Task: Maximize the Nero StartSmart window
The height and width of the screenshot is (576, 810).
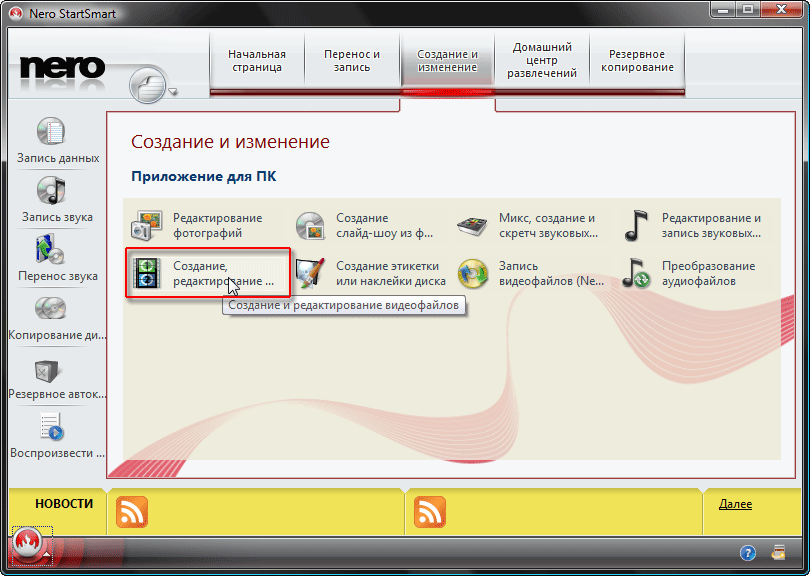Action: point(747,10)
